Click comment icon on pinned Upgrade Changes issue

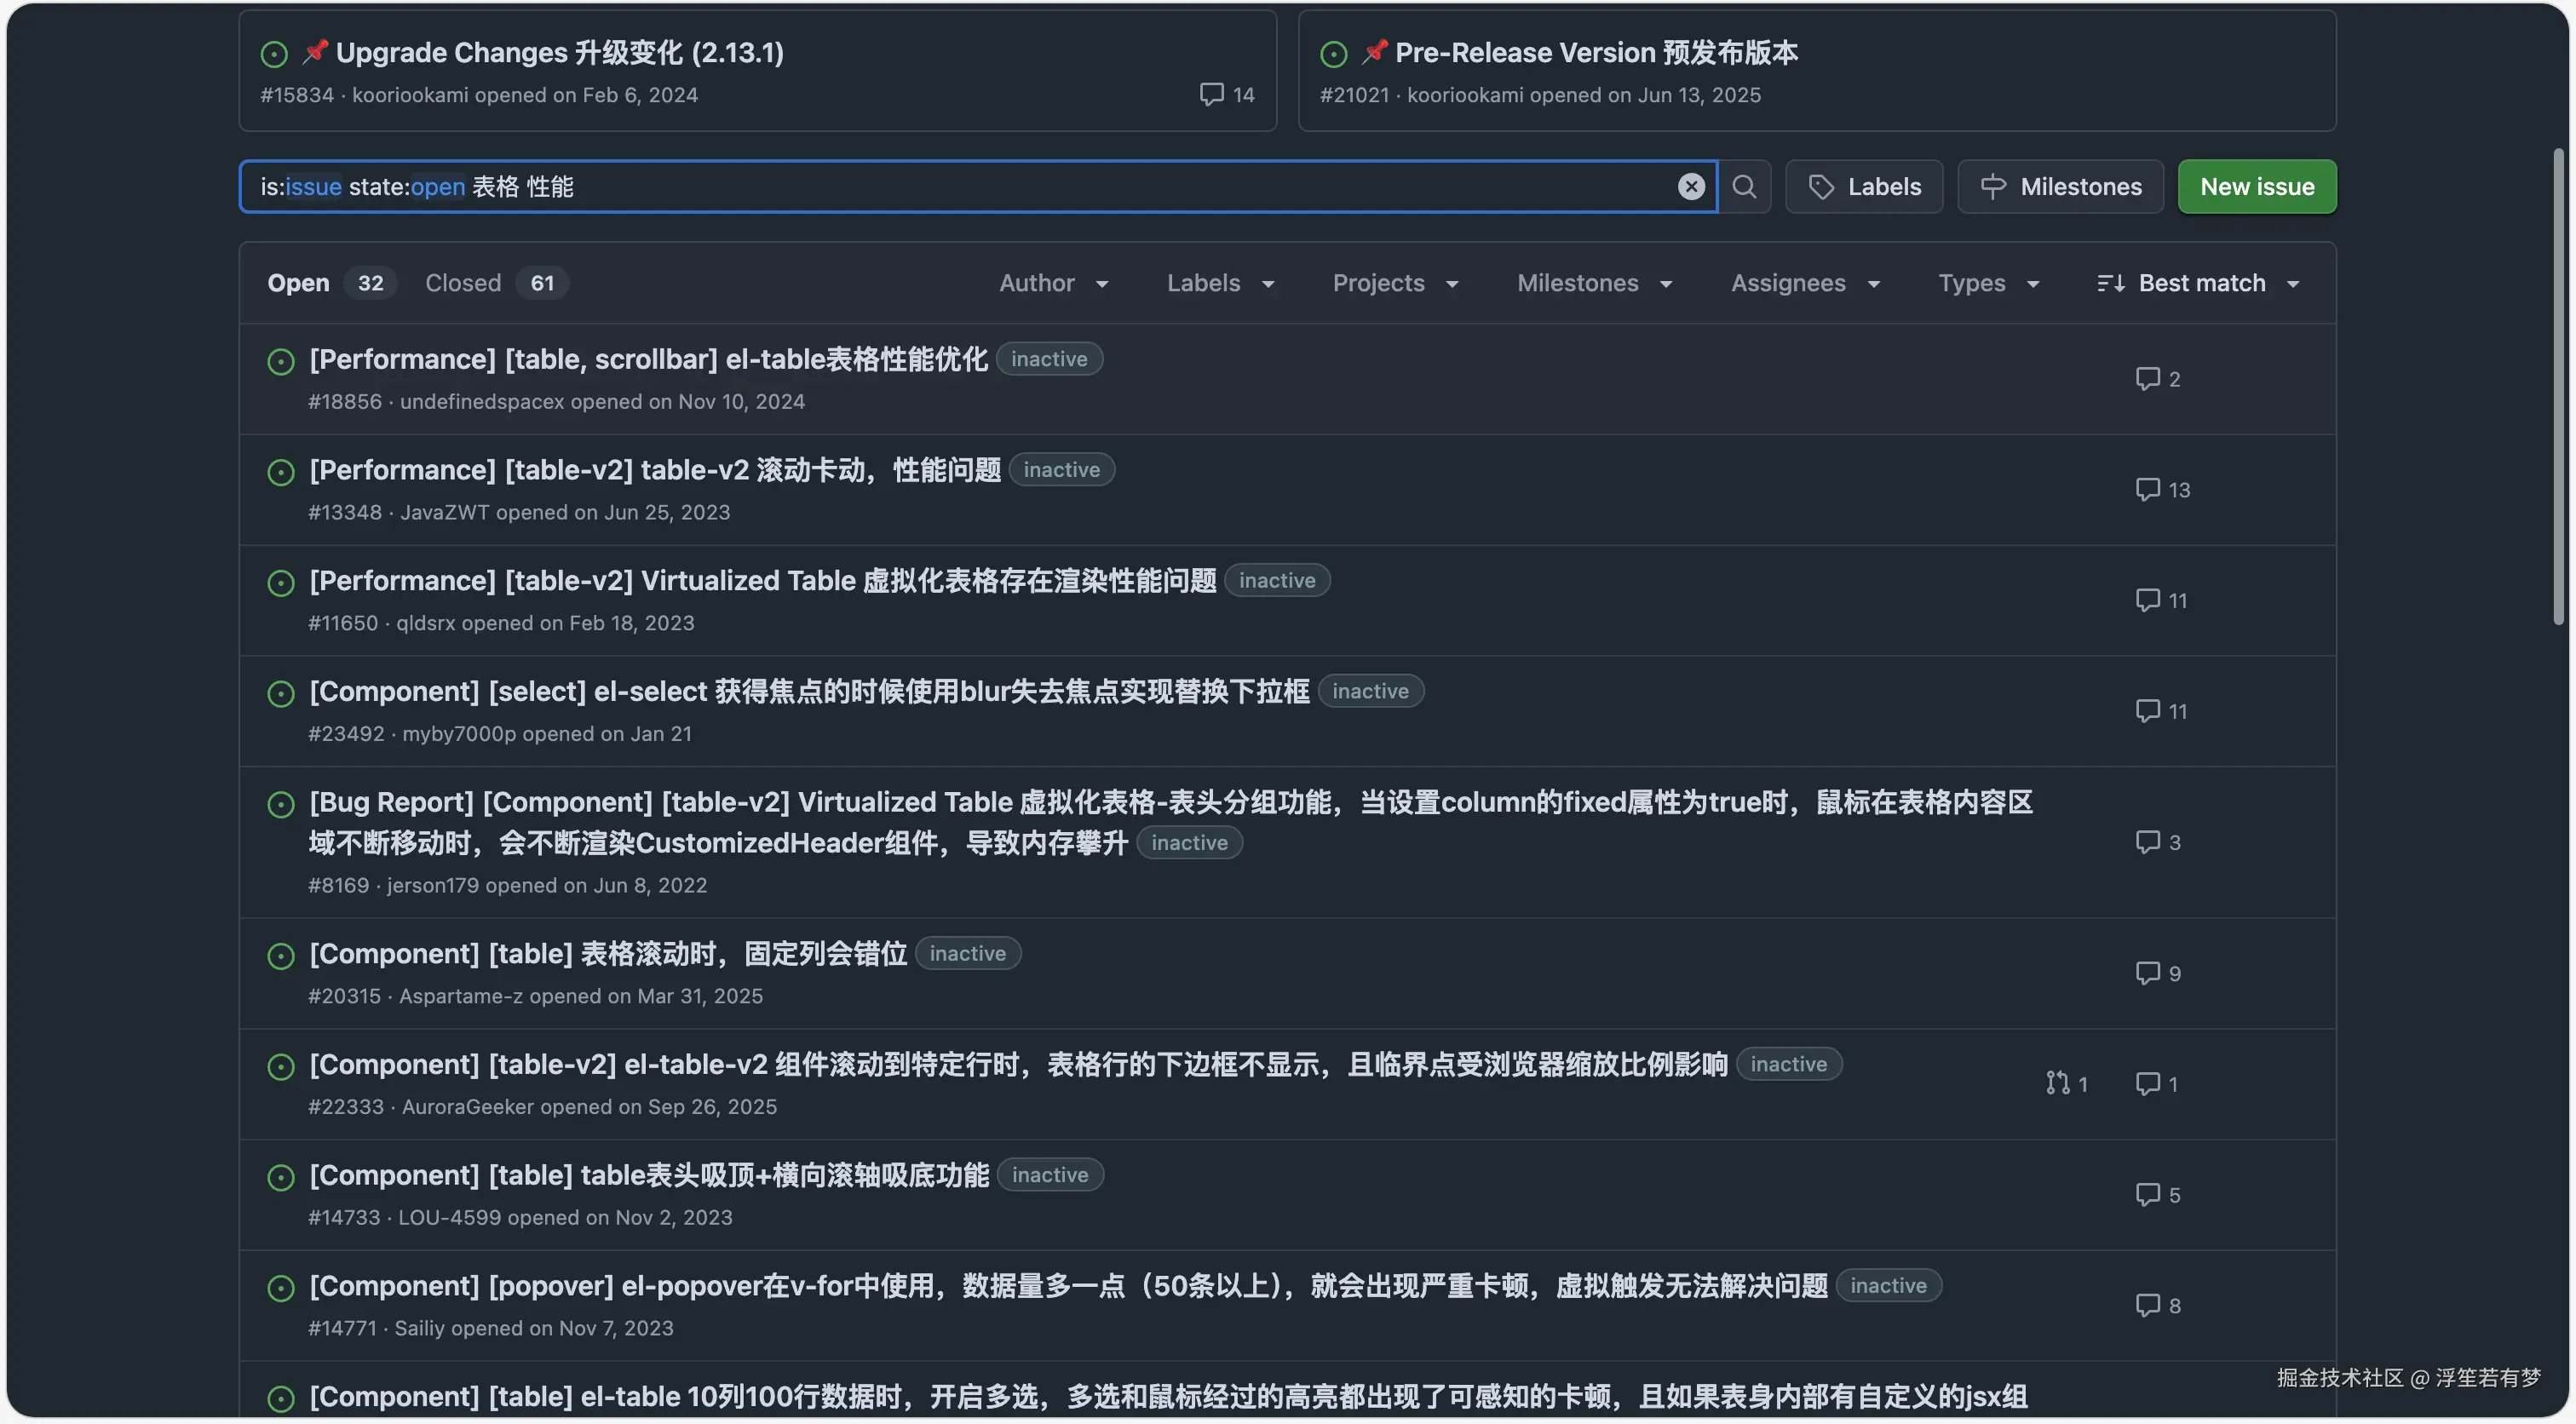1211,94
